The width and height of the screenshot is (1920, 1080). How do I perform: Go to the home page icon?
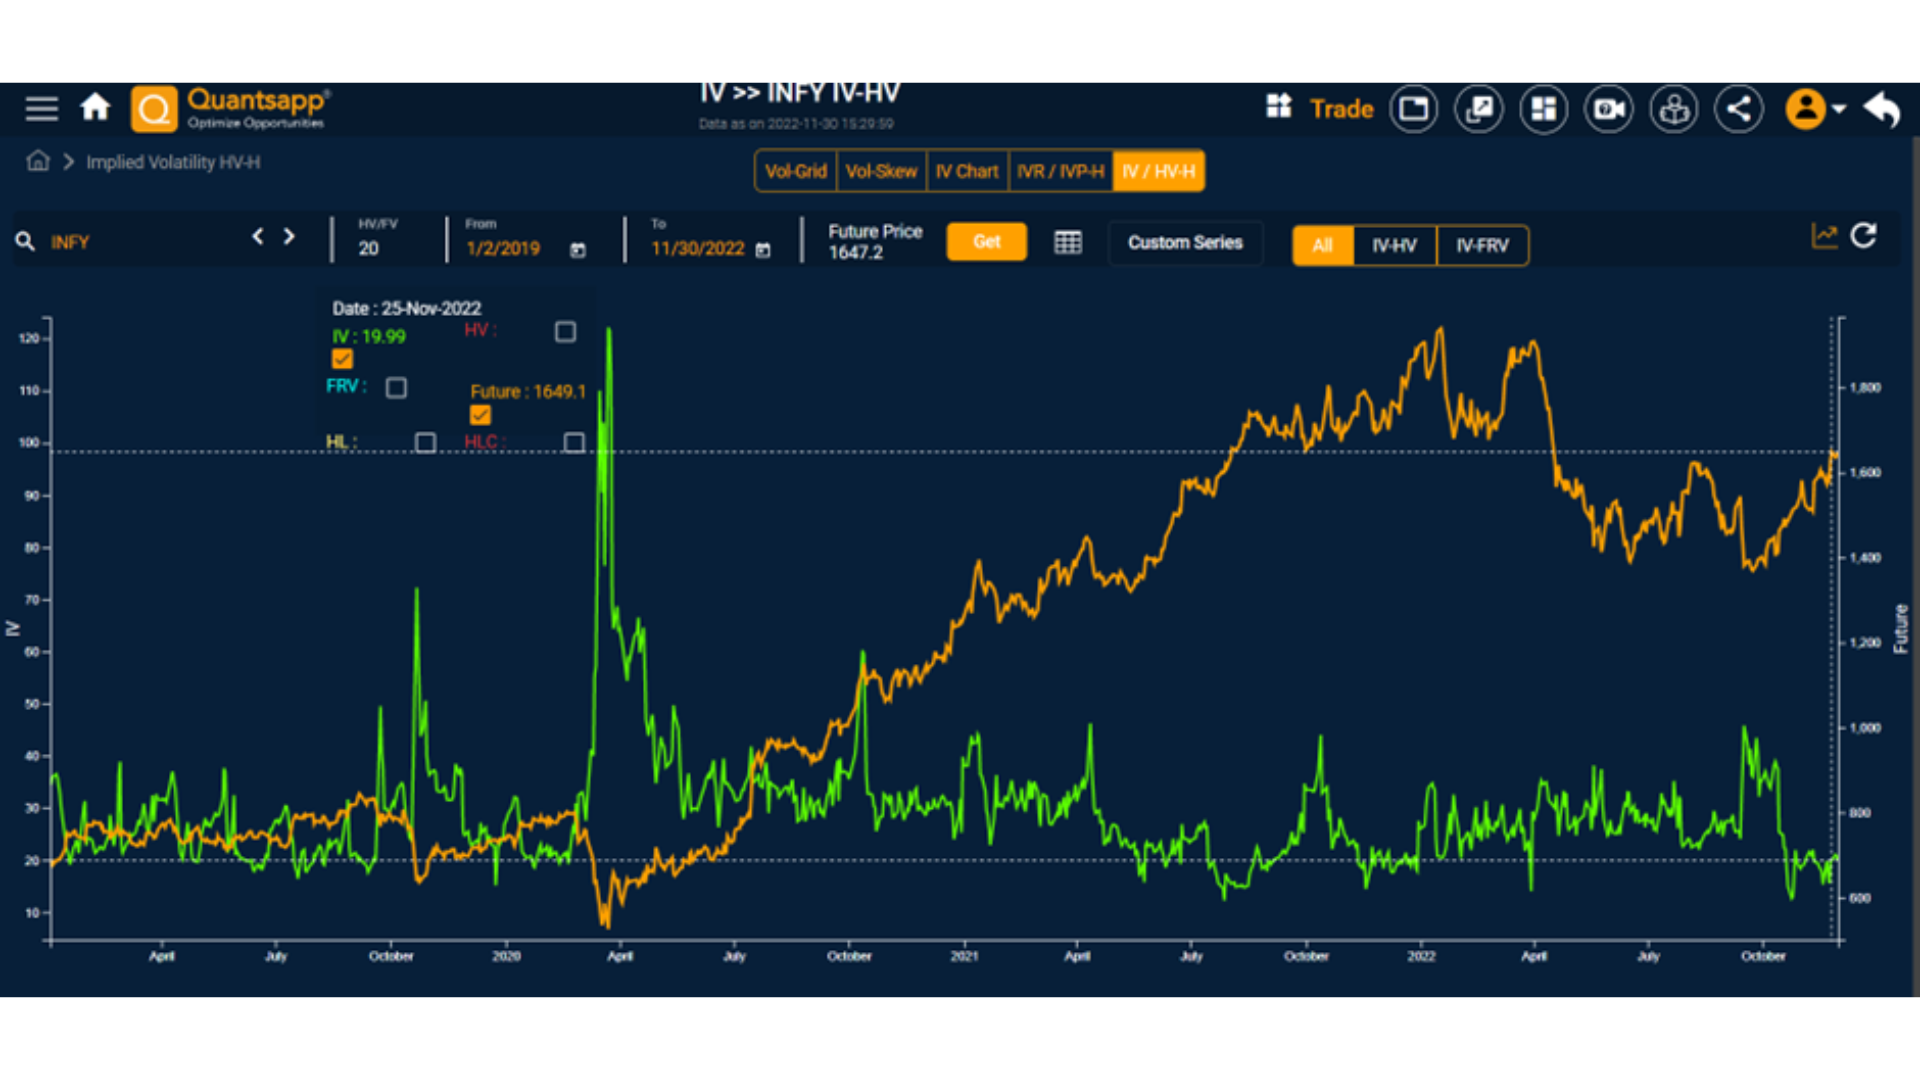[95, 107]
